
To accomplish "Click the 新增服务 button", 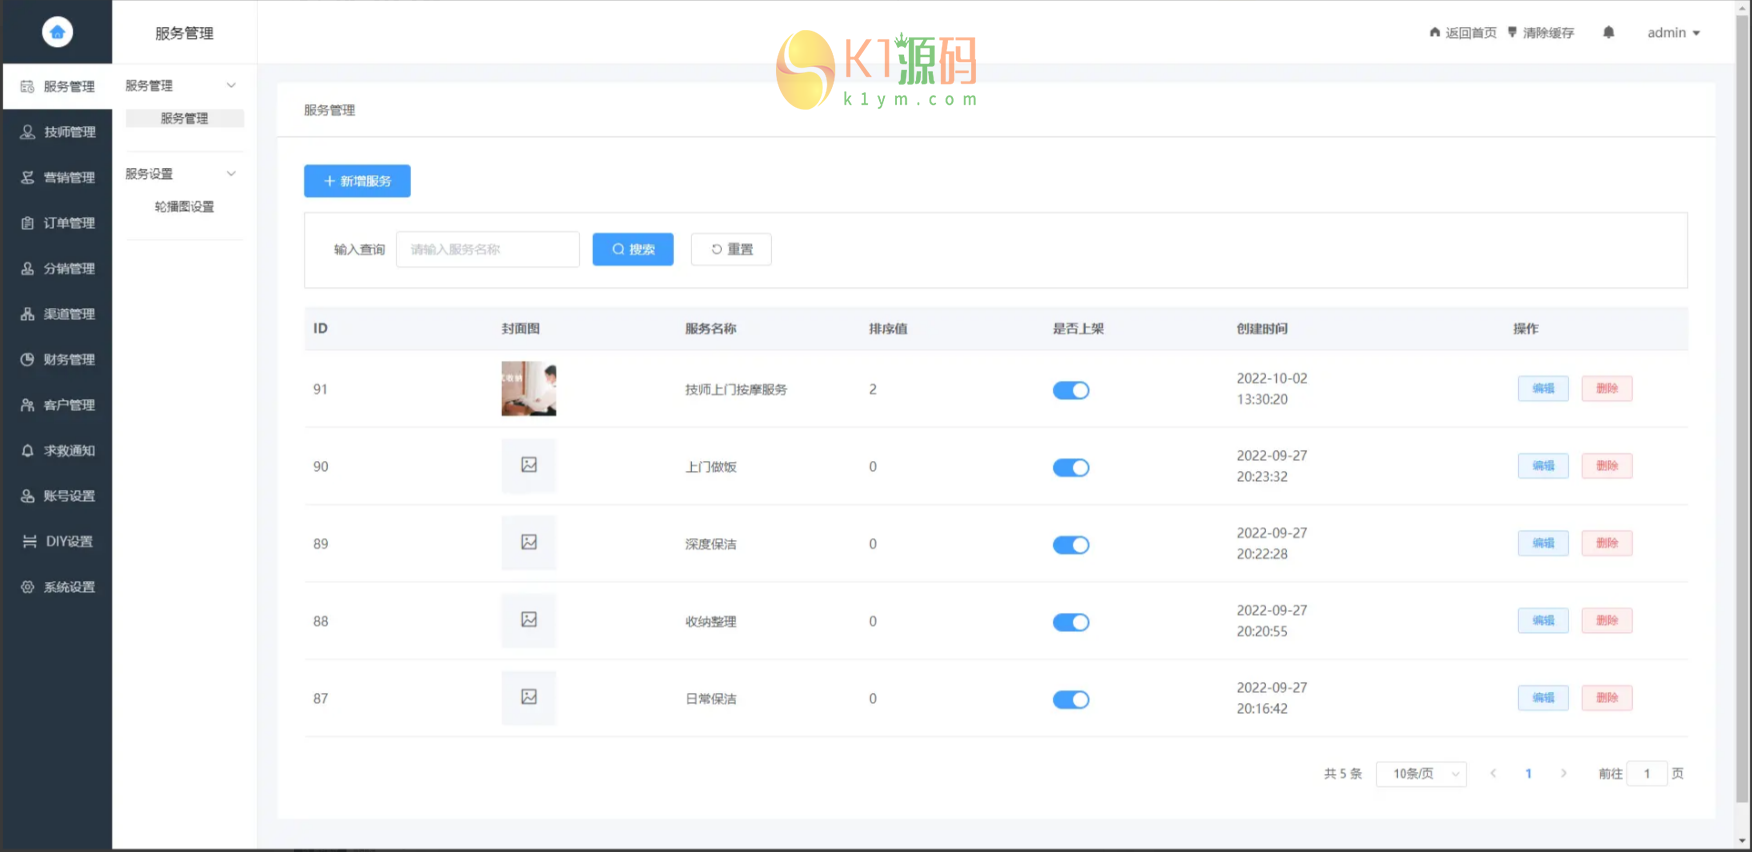I will tap(357, 181).
